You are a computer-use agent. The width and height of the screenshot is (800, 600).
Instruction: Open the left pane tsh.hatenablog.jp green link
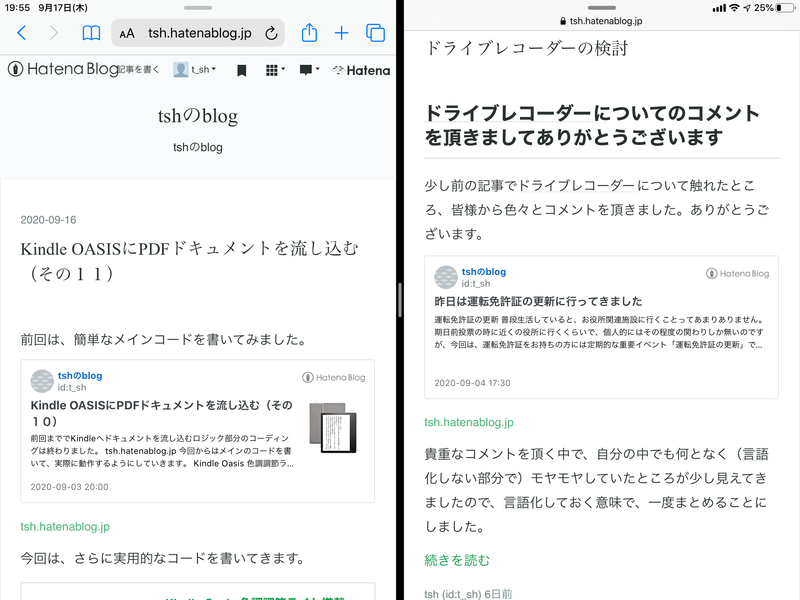pos(65,527)
